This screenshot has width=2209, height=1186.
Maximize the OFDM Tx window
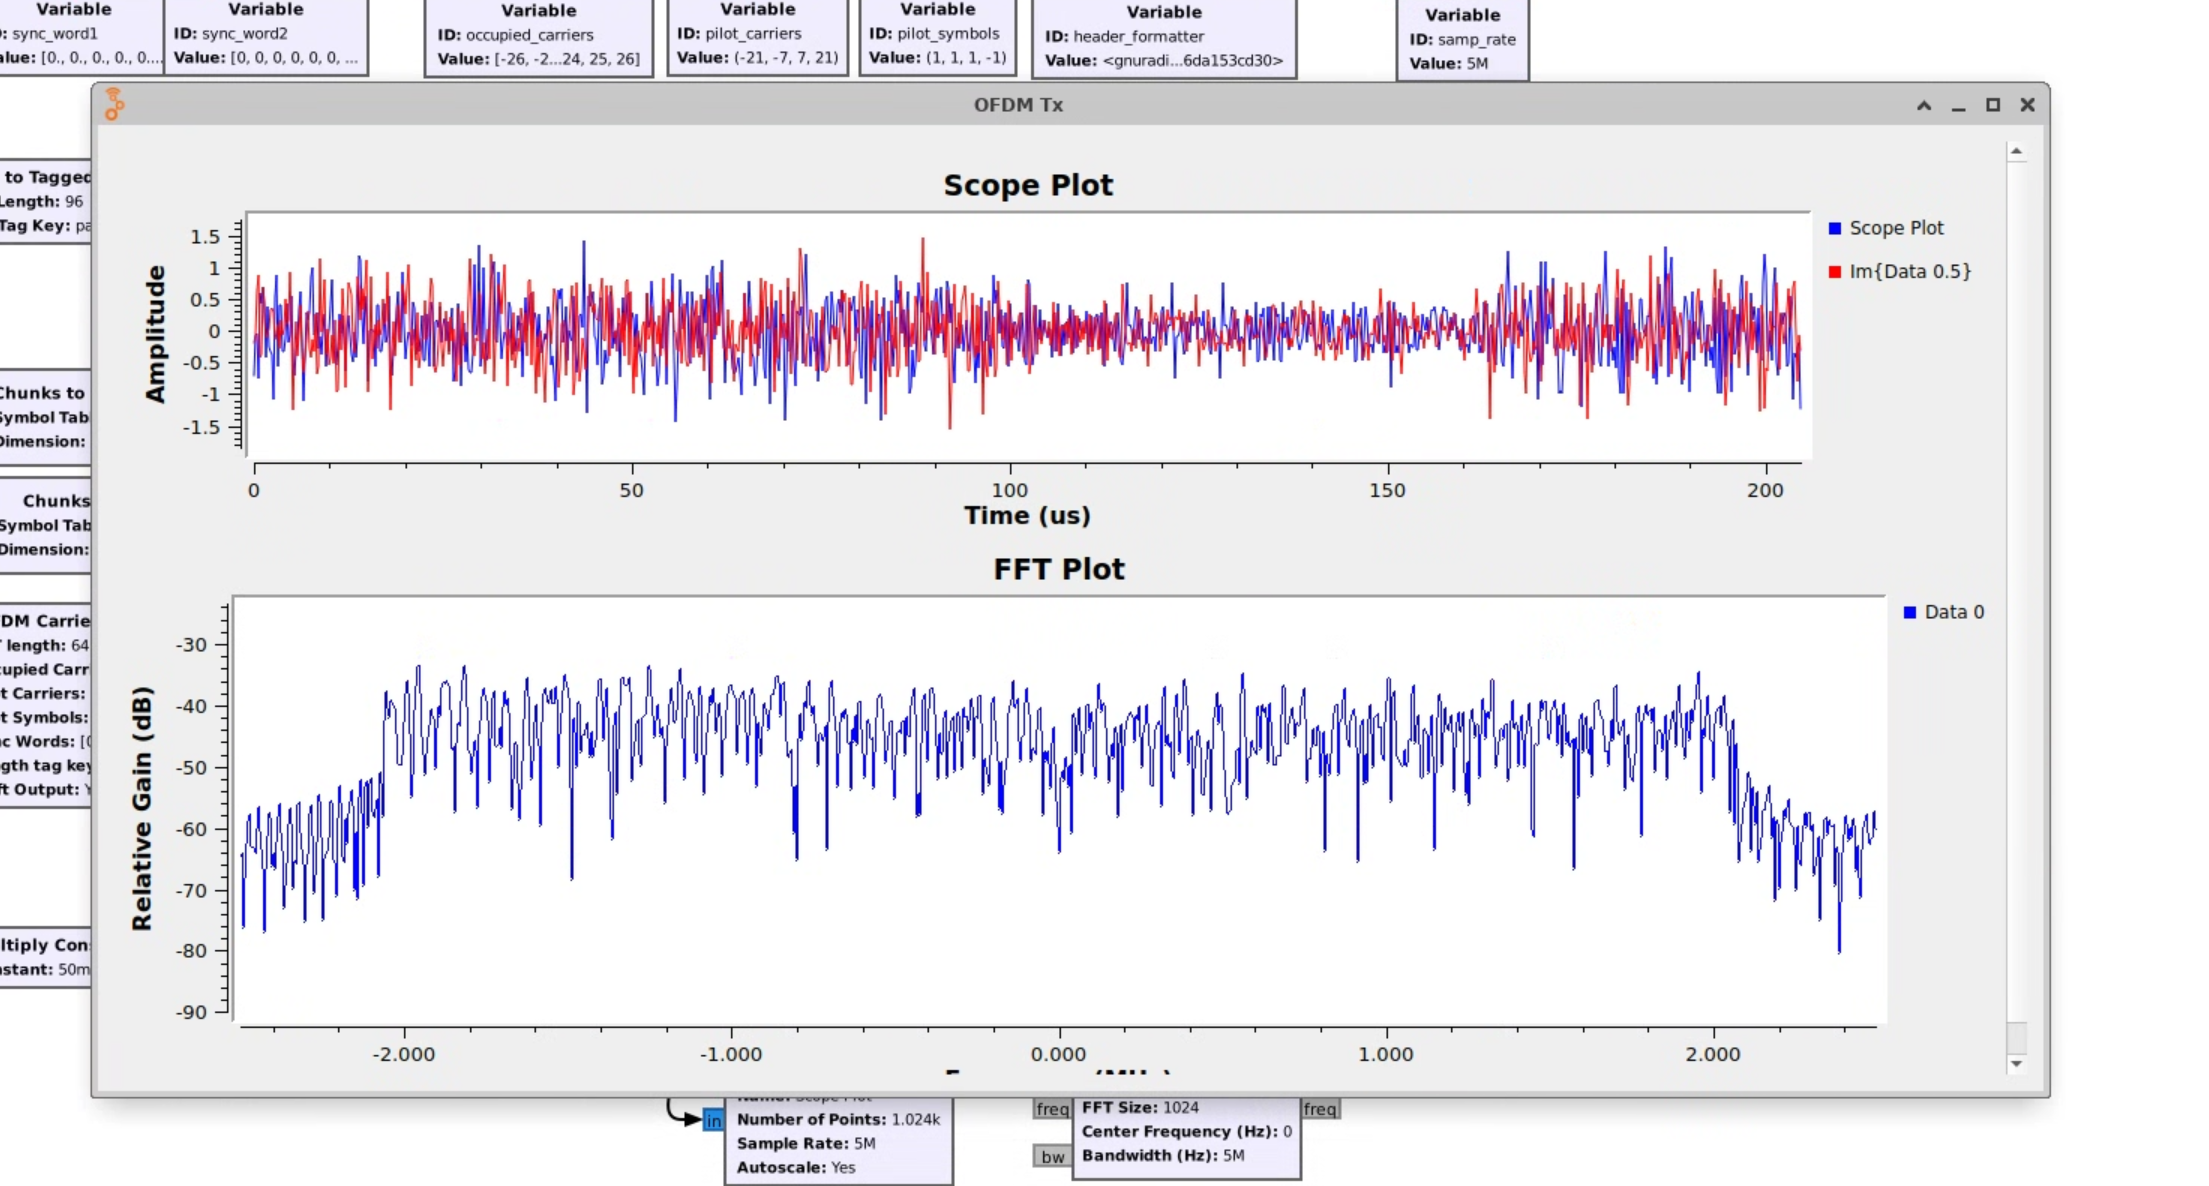(x=1992, y=105)
